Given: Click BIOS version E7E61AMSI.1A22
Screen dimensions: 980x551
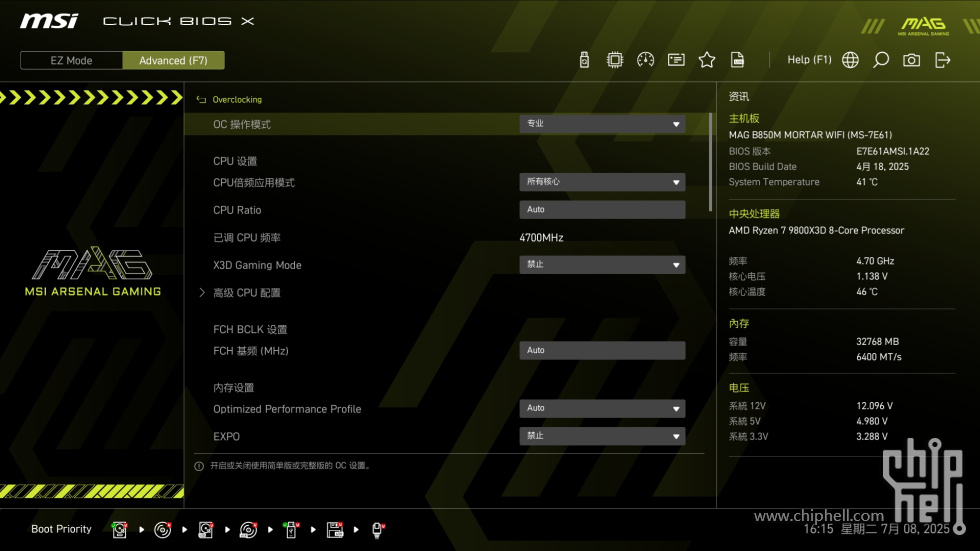Looking at the screenshot, I should point(892,151).
